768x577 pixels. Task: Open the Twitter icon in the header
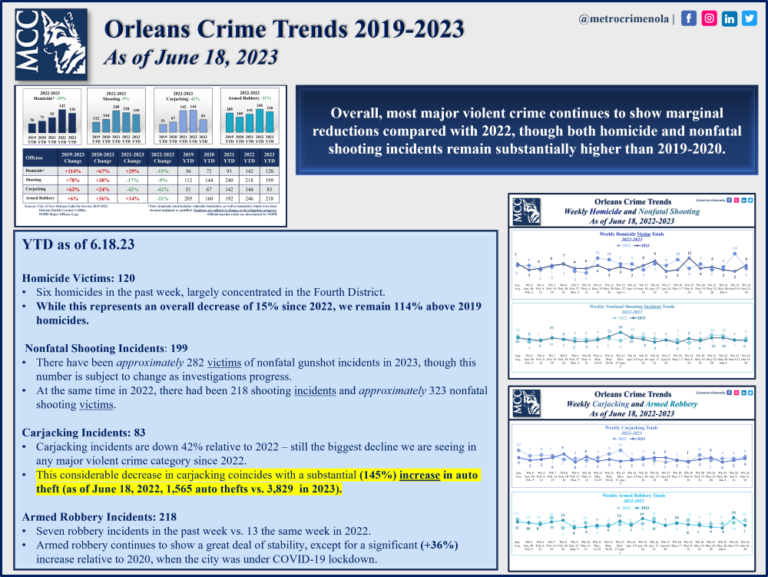(x=749, y=19)
